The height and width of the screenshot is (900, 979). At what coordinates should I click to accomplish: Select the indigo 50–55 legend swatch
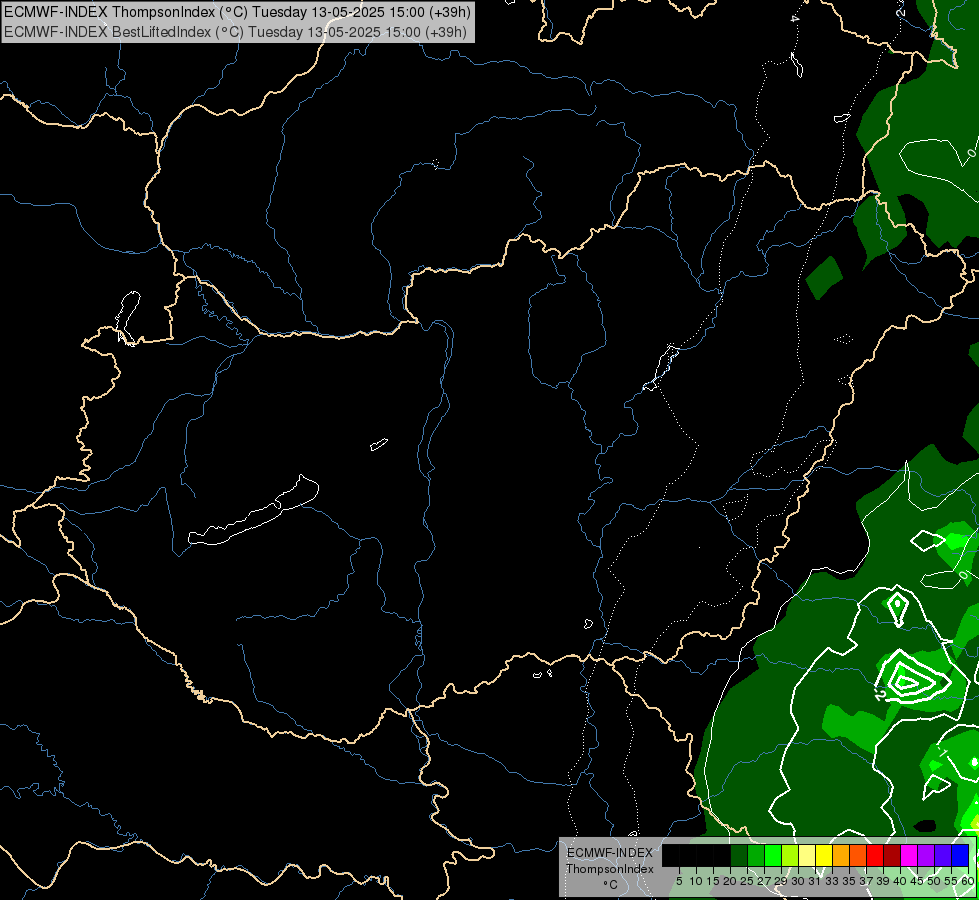coord(943,855)
